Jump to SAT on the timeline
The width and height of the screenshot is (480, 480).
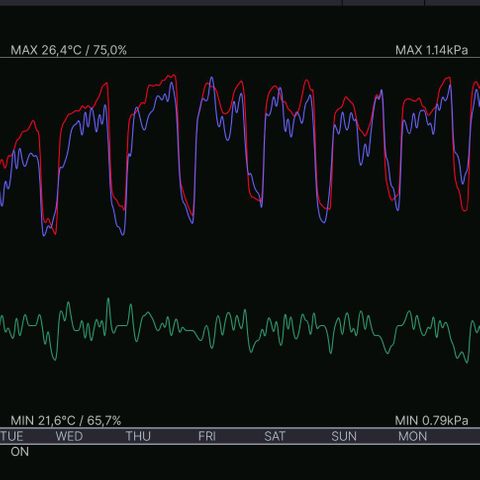pos(275,436)
